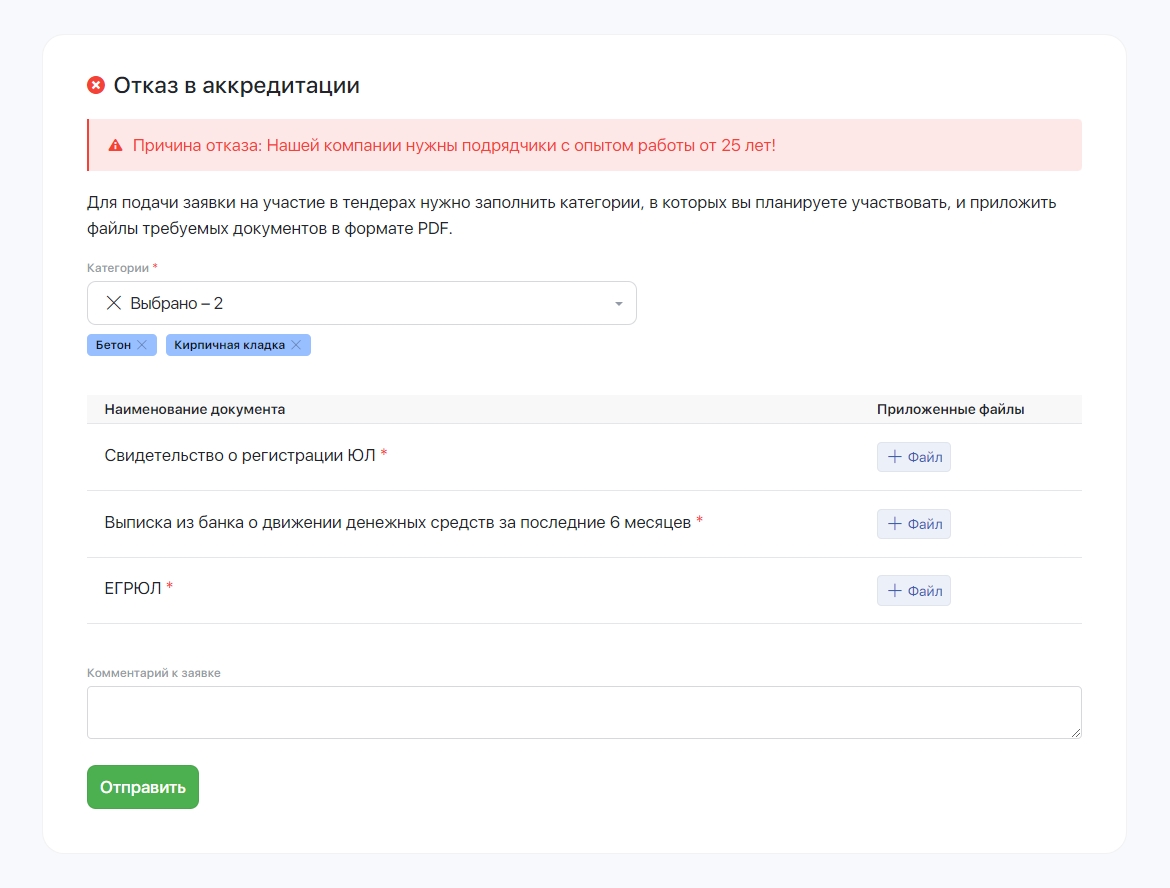1170x888 pixels.
Task: Remove the Бетон category tag
Action: [x=142, y=345]
